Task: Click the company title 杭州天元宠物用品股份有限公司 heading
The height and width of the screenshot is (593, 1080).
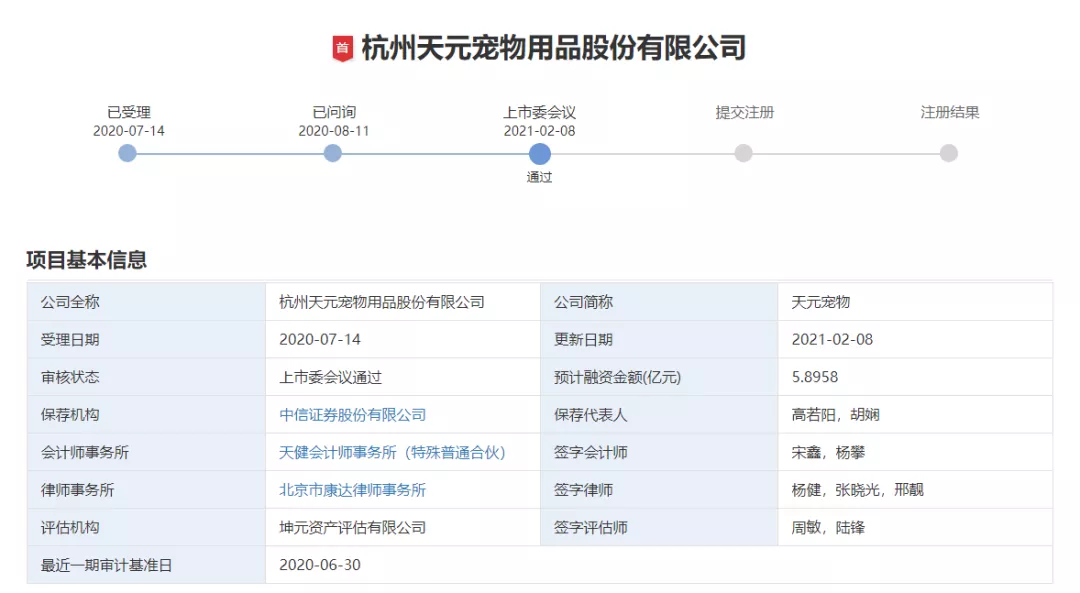Action: [554, 48]
